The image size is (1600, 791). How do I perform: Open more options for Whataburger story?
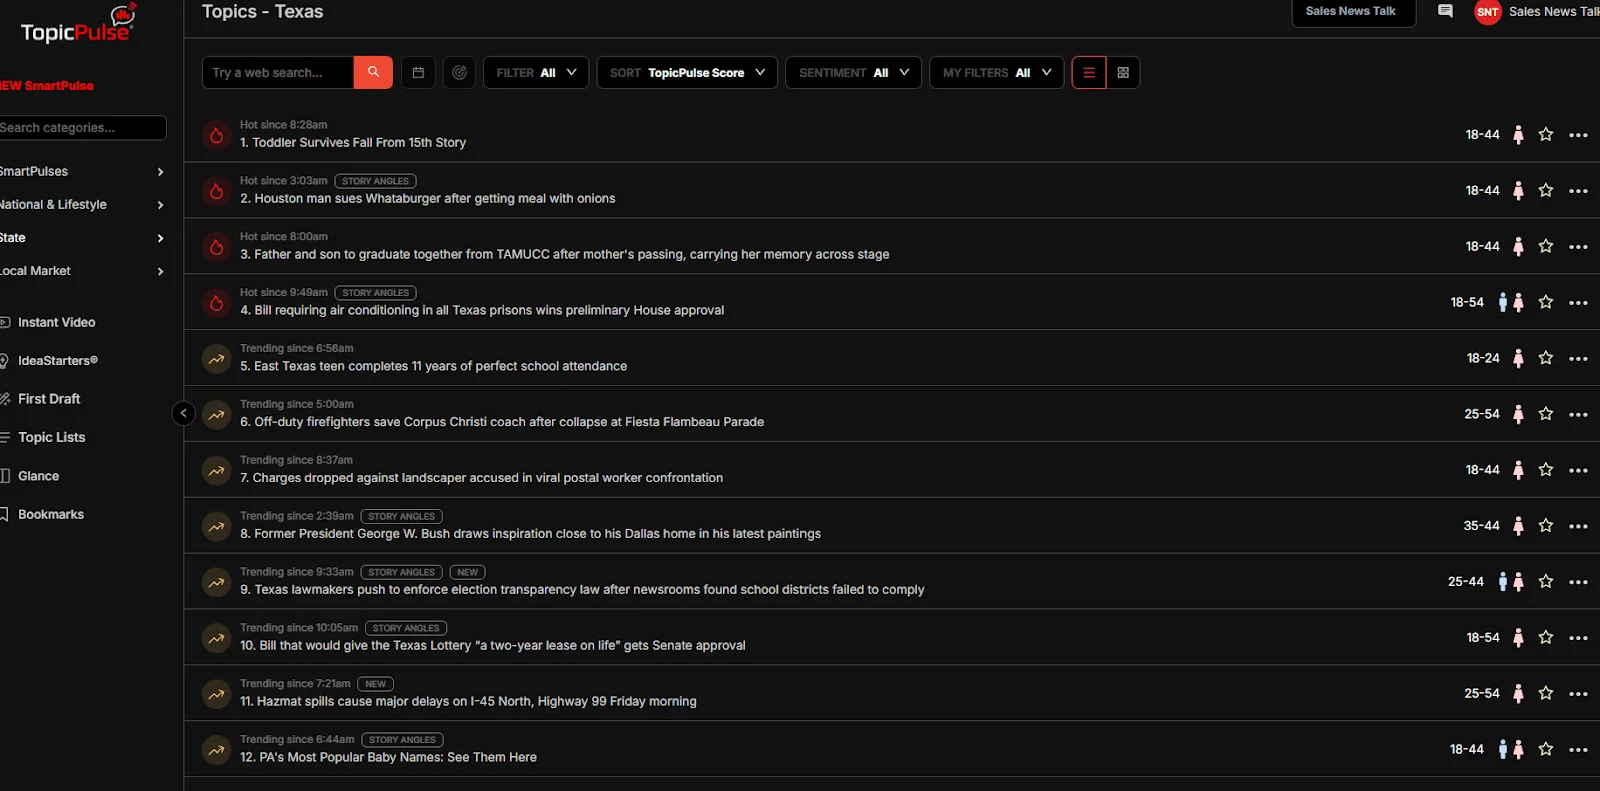(1578, 191)
